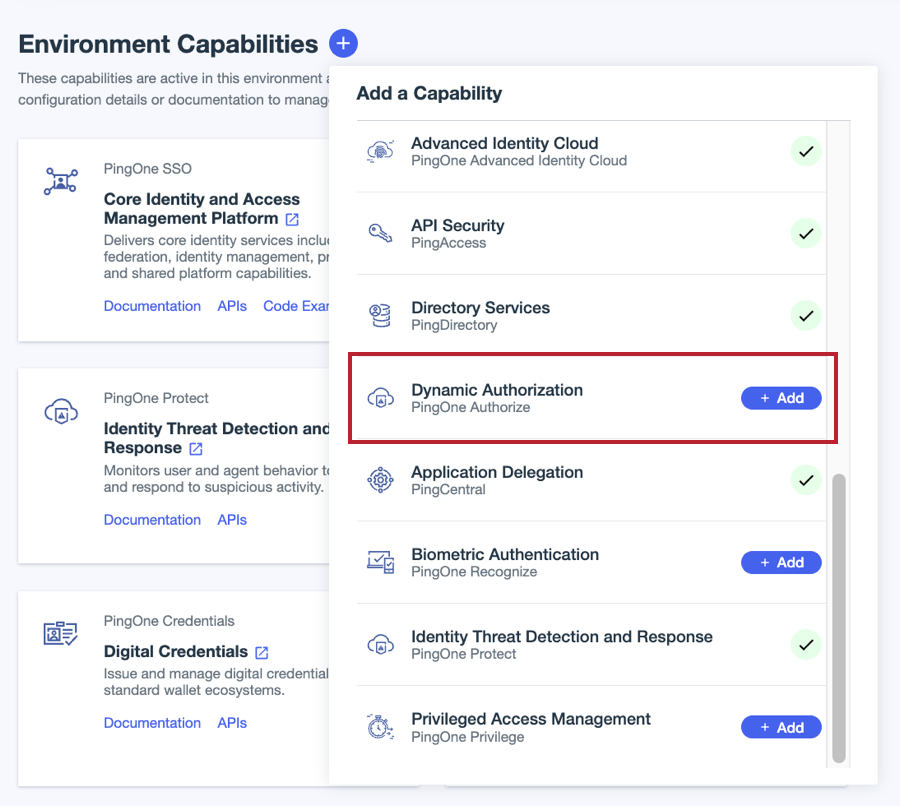Screen dimensions: 900x806
Task: Open external link icon beside Digital Credentials
Action: tap(262, 652)
